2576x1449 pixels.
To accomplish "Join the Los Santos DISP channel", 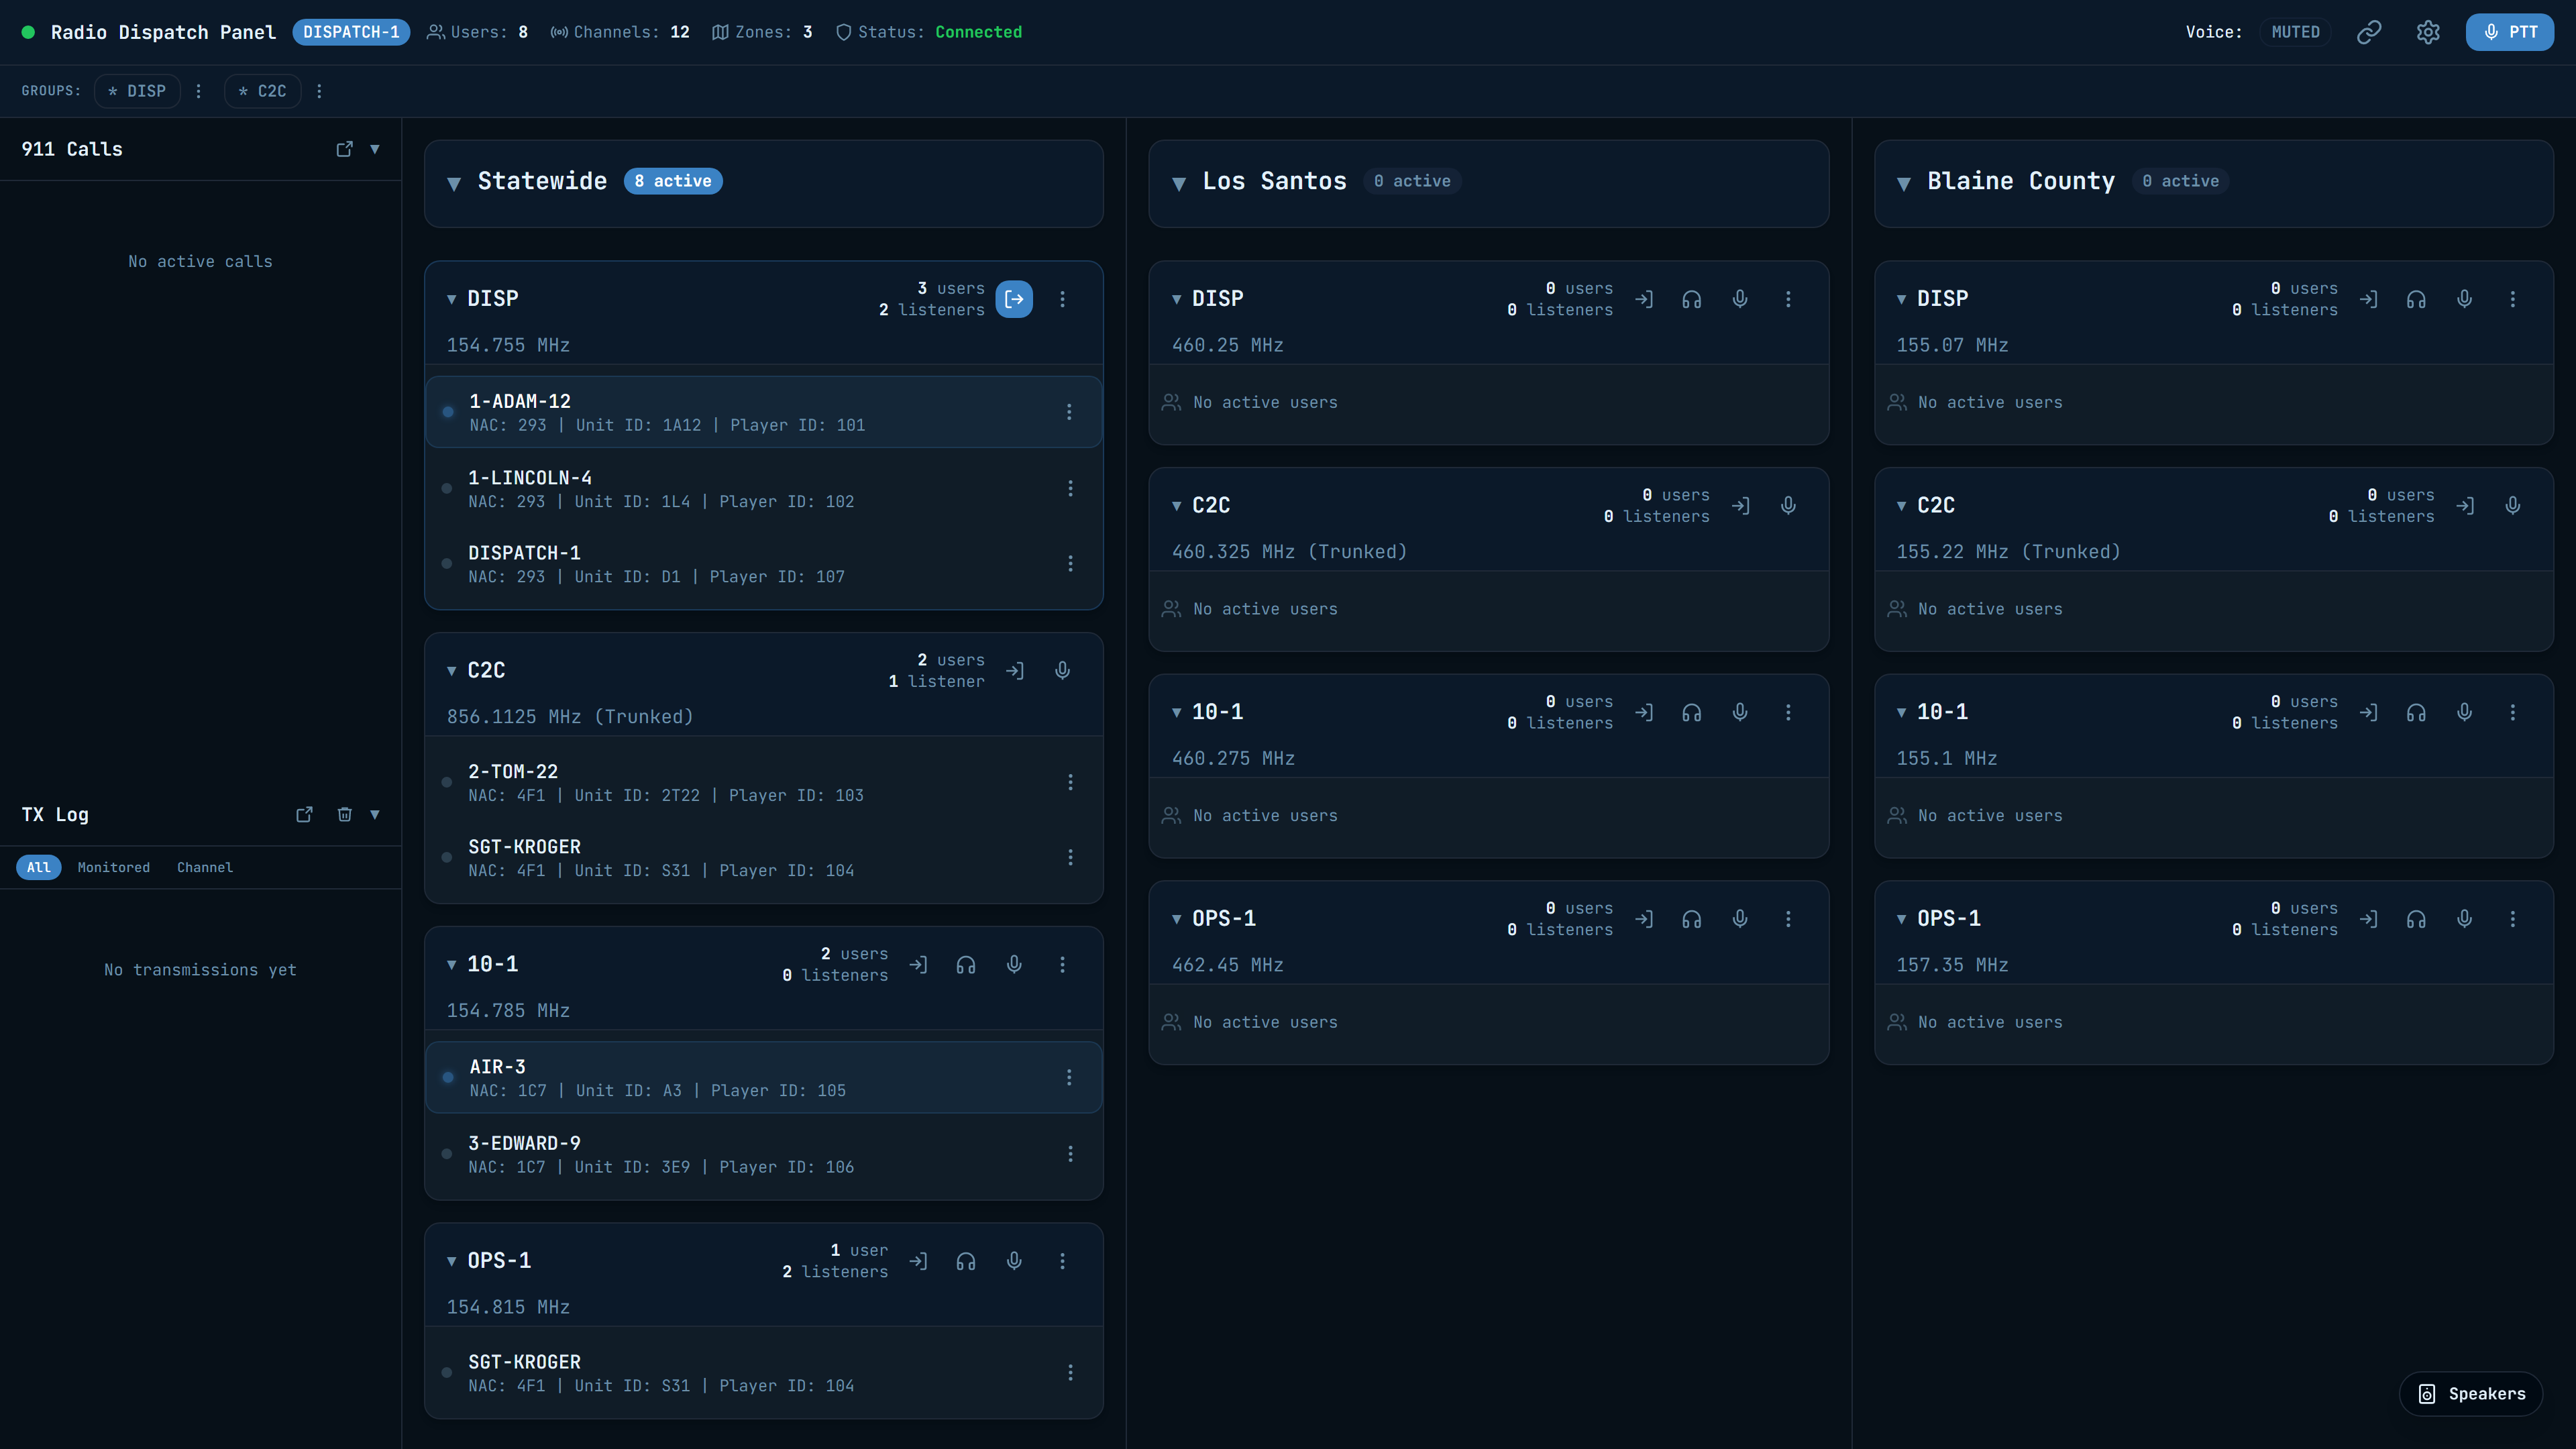I will click(1644, 299).
